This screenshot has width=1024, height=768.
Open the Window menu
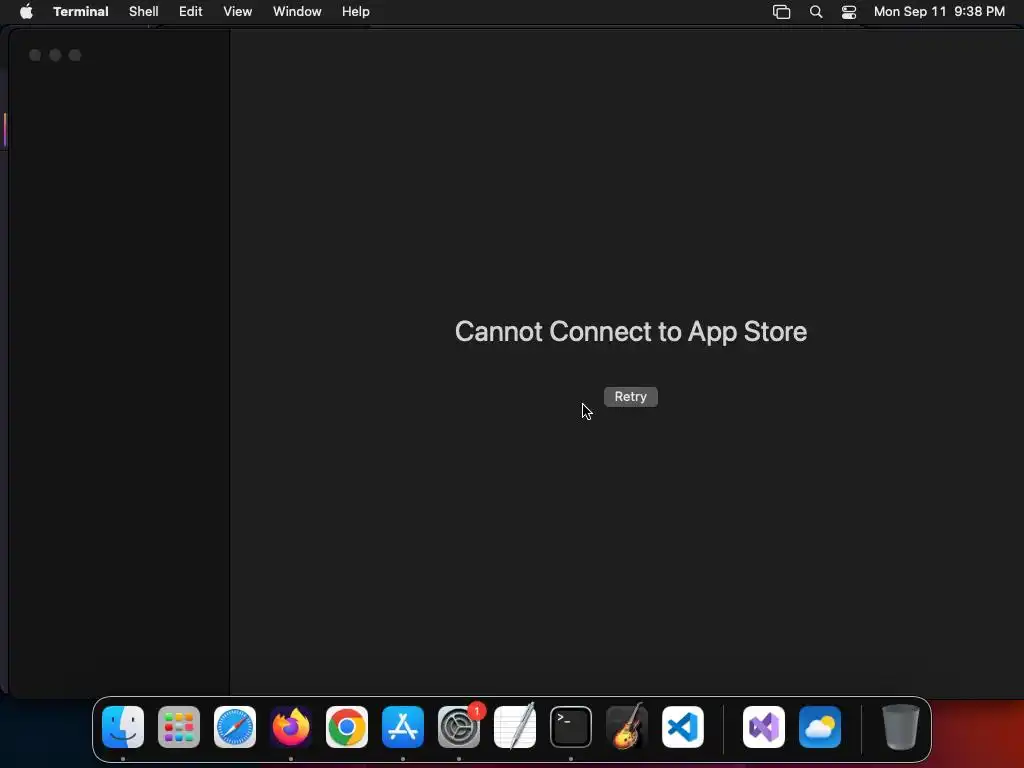(297, 12)
